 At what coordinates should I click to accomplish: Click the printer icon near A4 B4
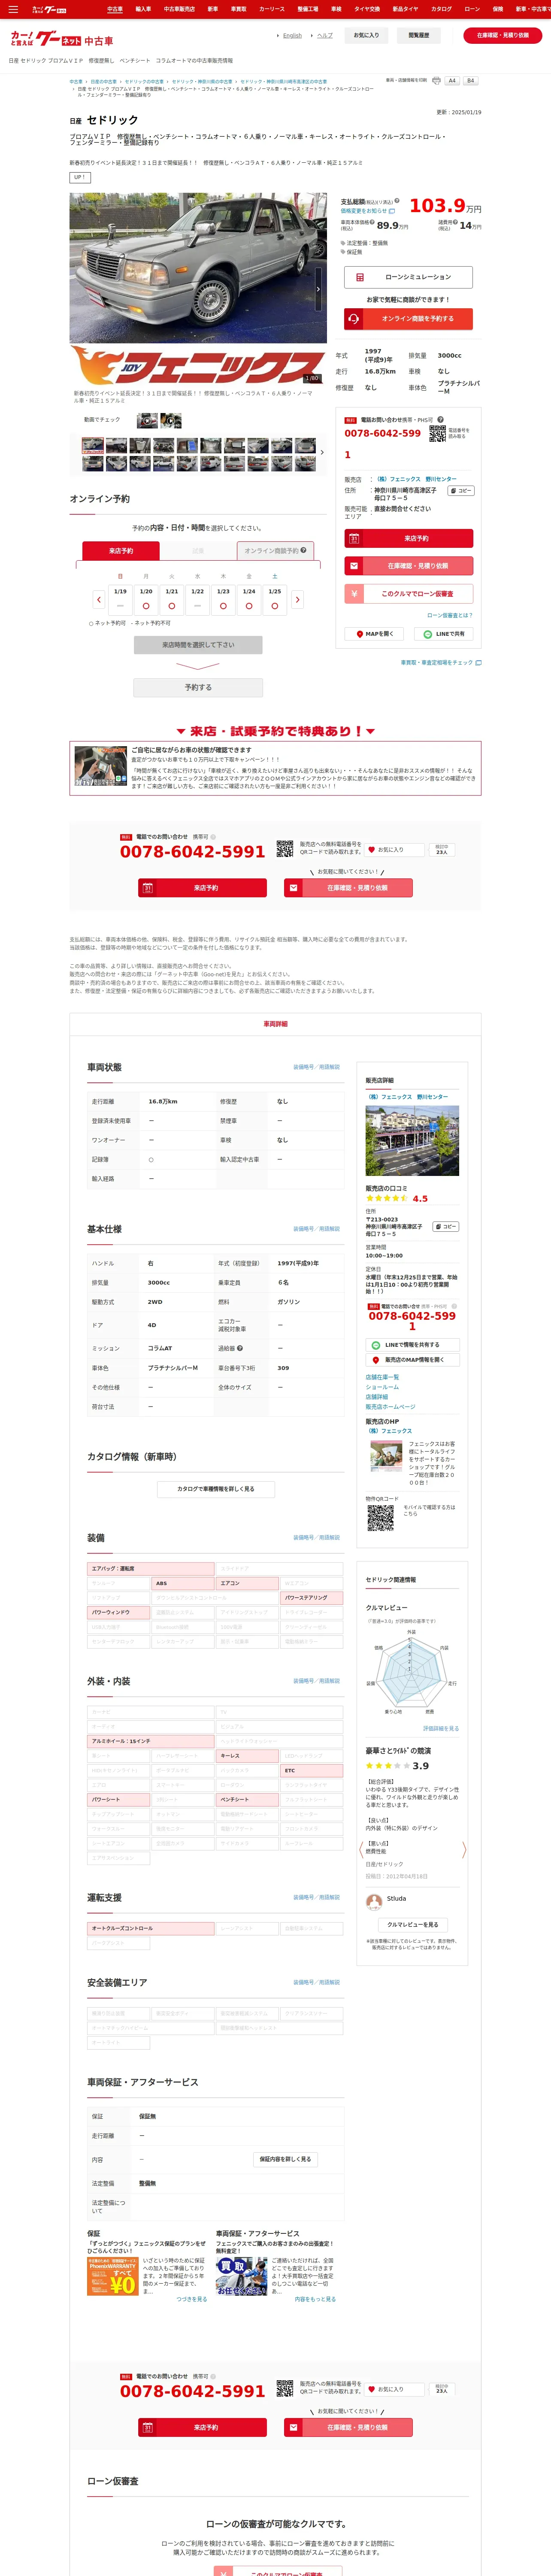click(436, 81)
